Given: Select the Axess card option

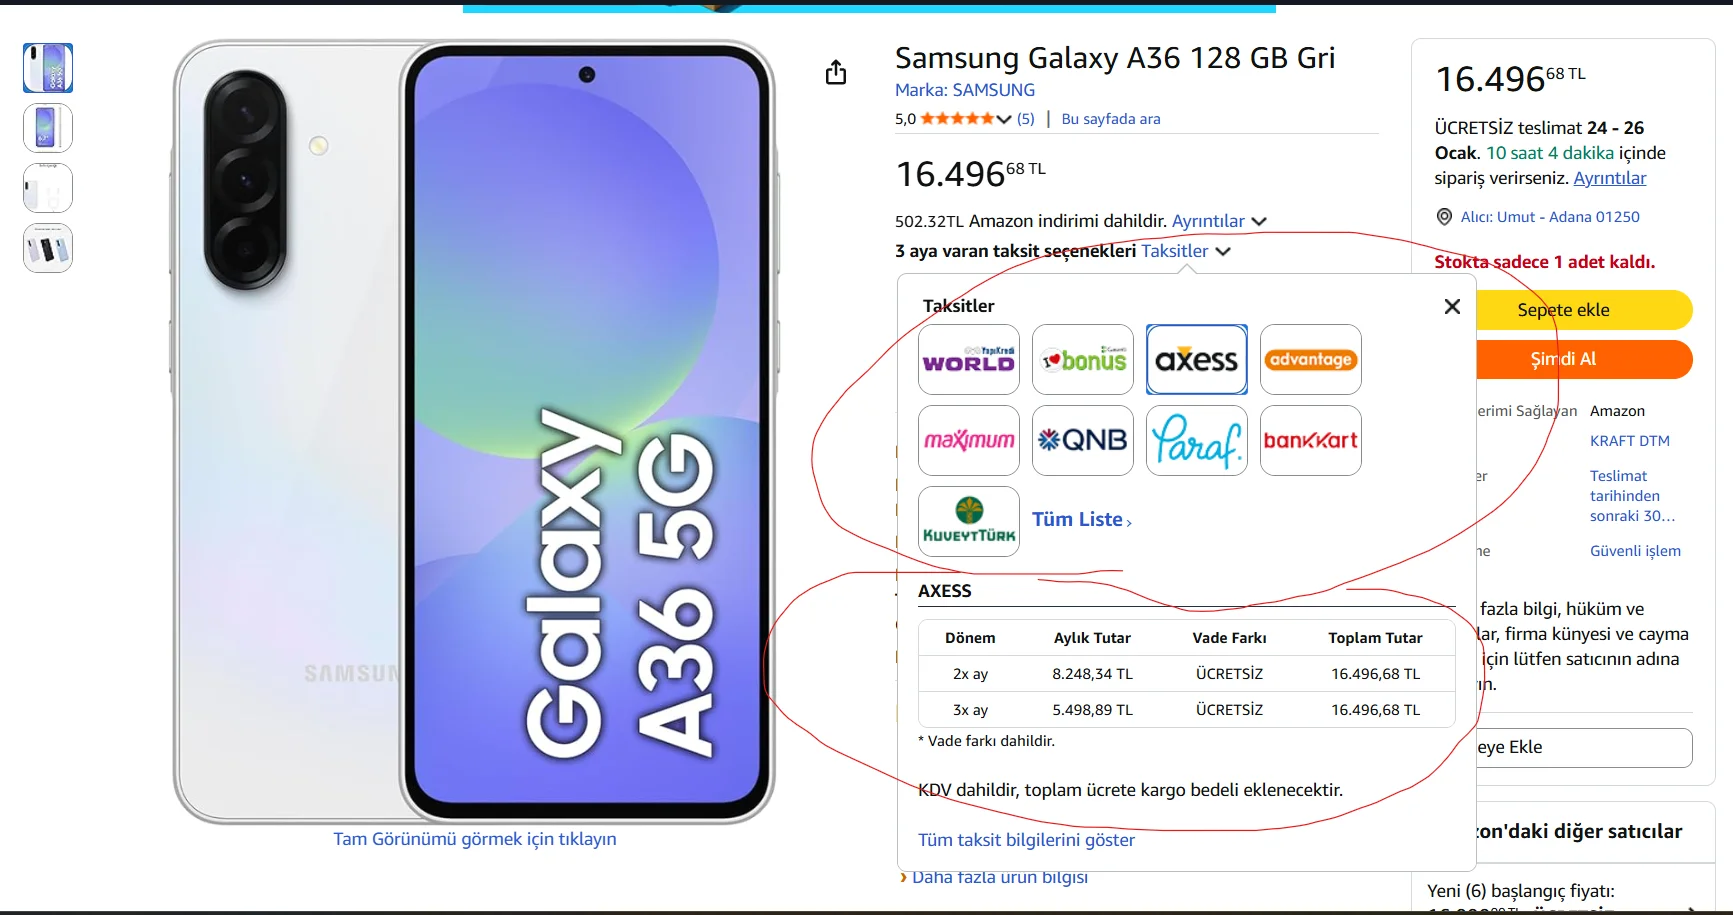Looking at the screenshot, I should [1197, 360].
